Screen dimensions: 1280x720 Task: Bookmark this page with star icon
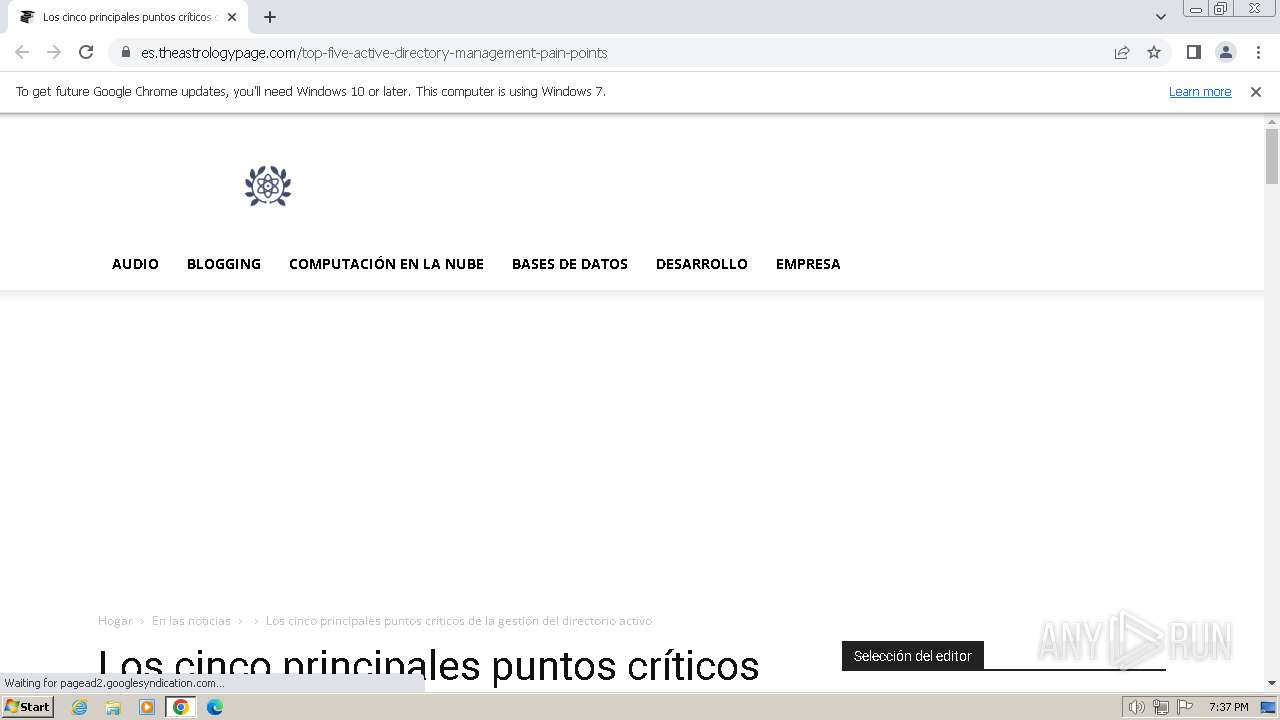click(x=1154, y=52)
